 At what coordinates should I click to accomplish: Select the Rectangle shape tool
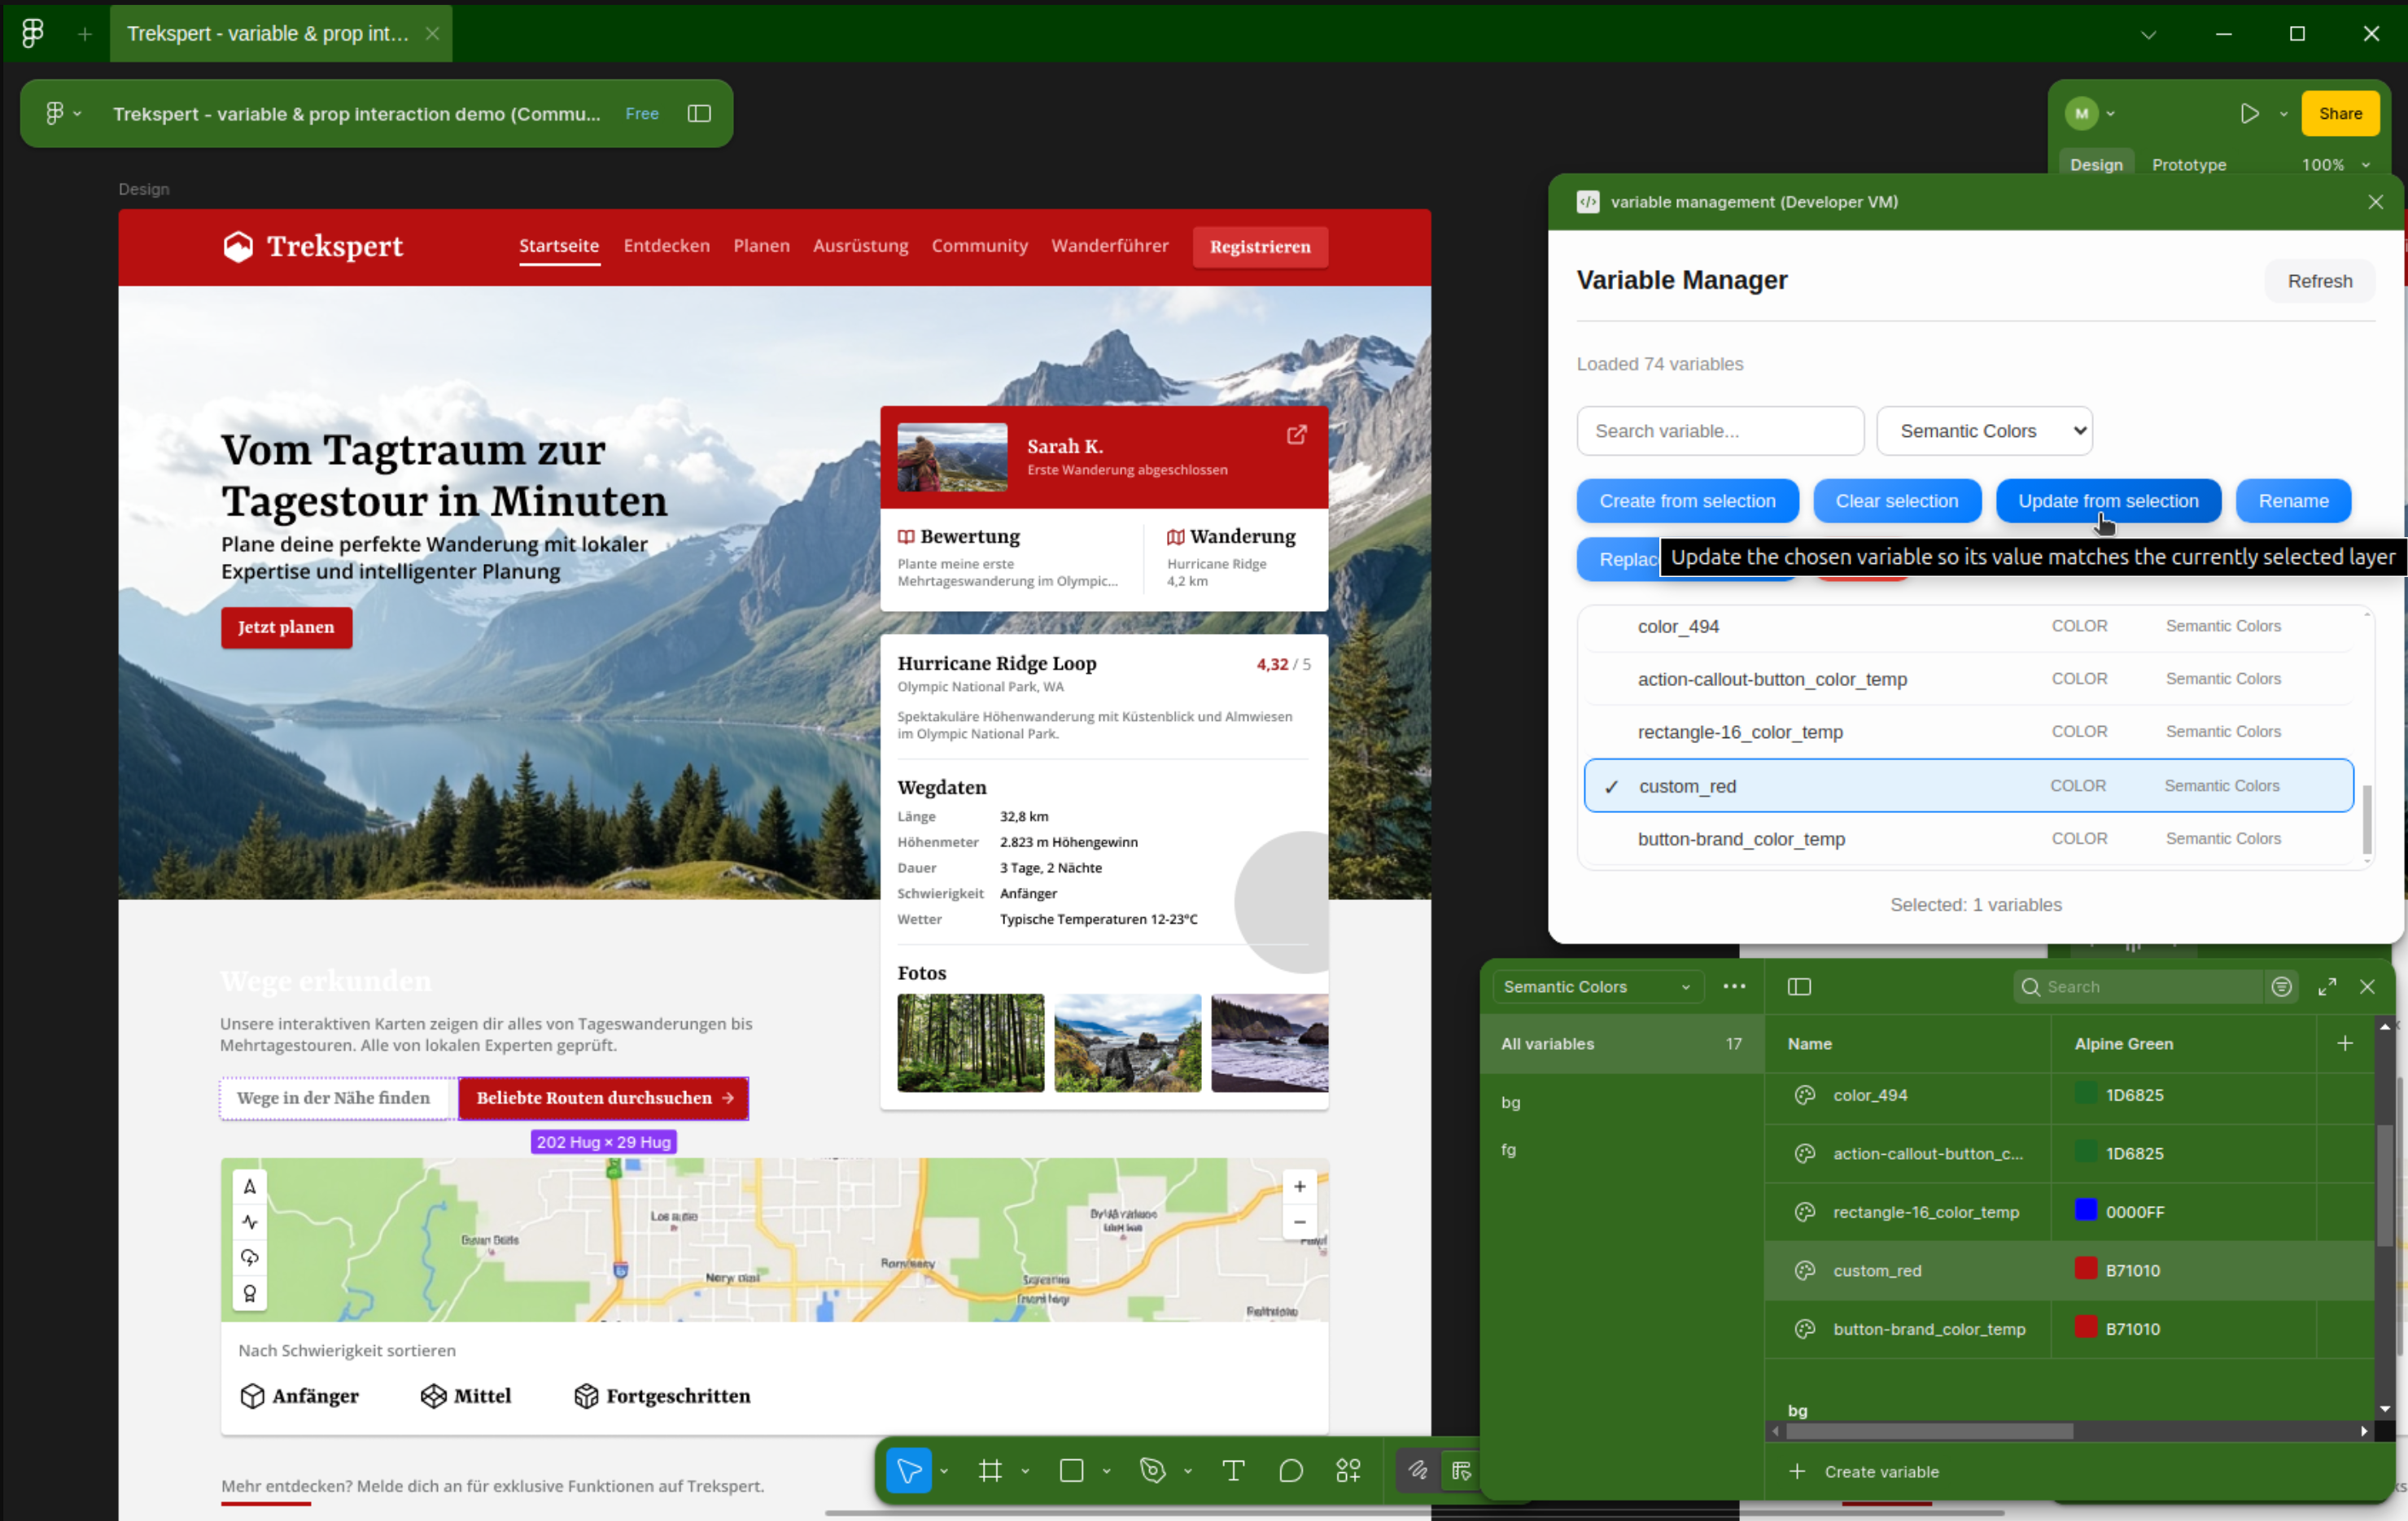point(1071,1470)
